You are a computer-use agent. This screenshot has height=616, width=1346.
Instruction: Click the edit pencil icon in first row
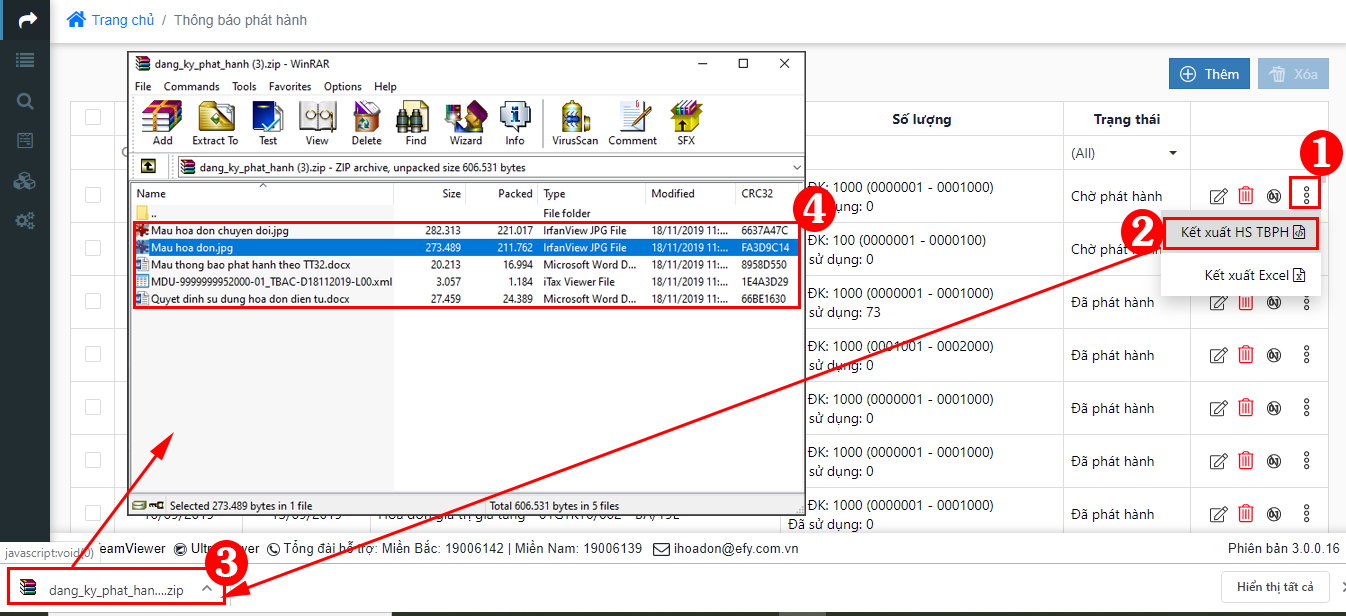[1218, 196]
